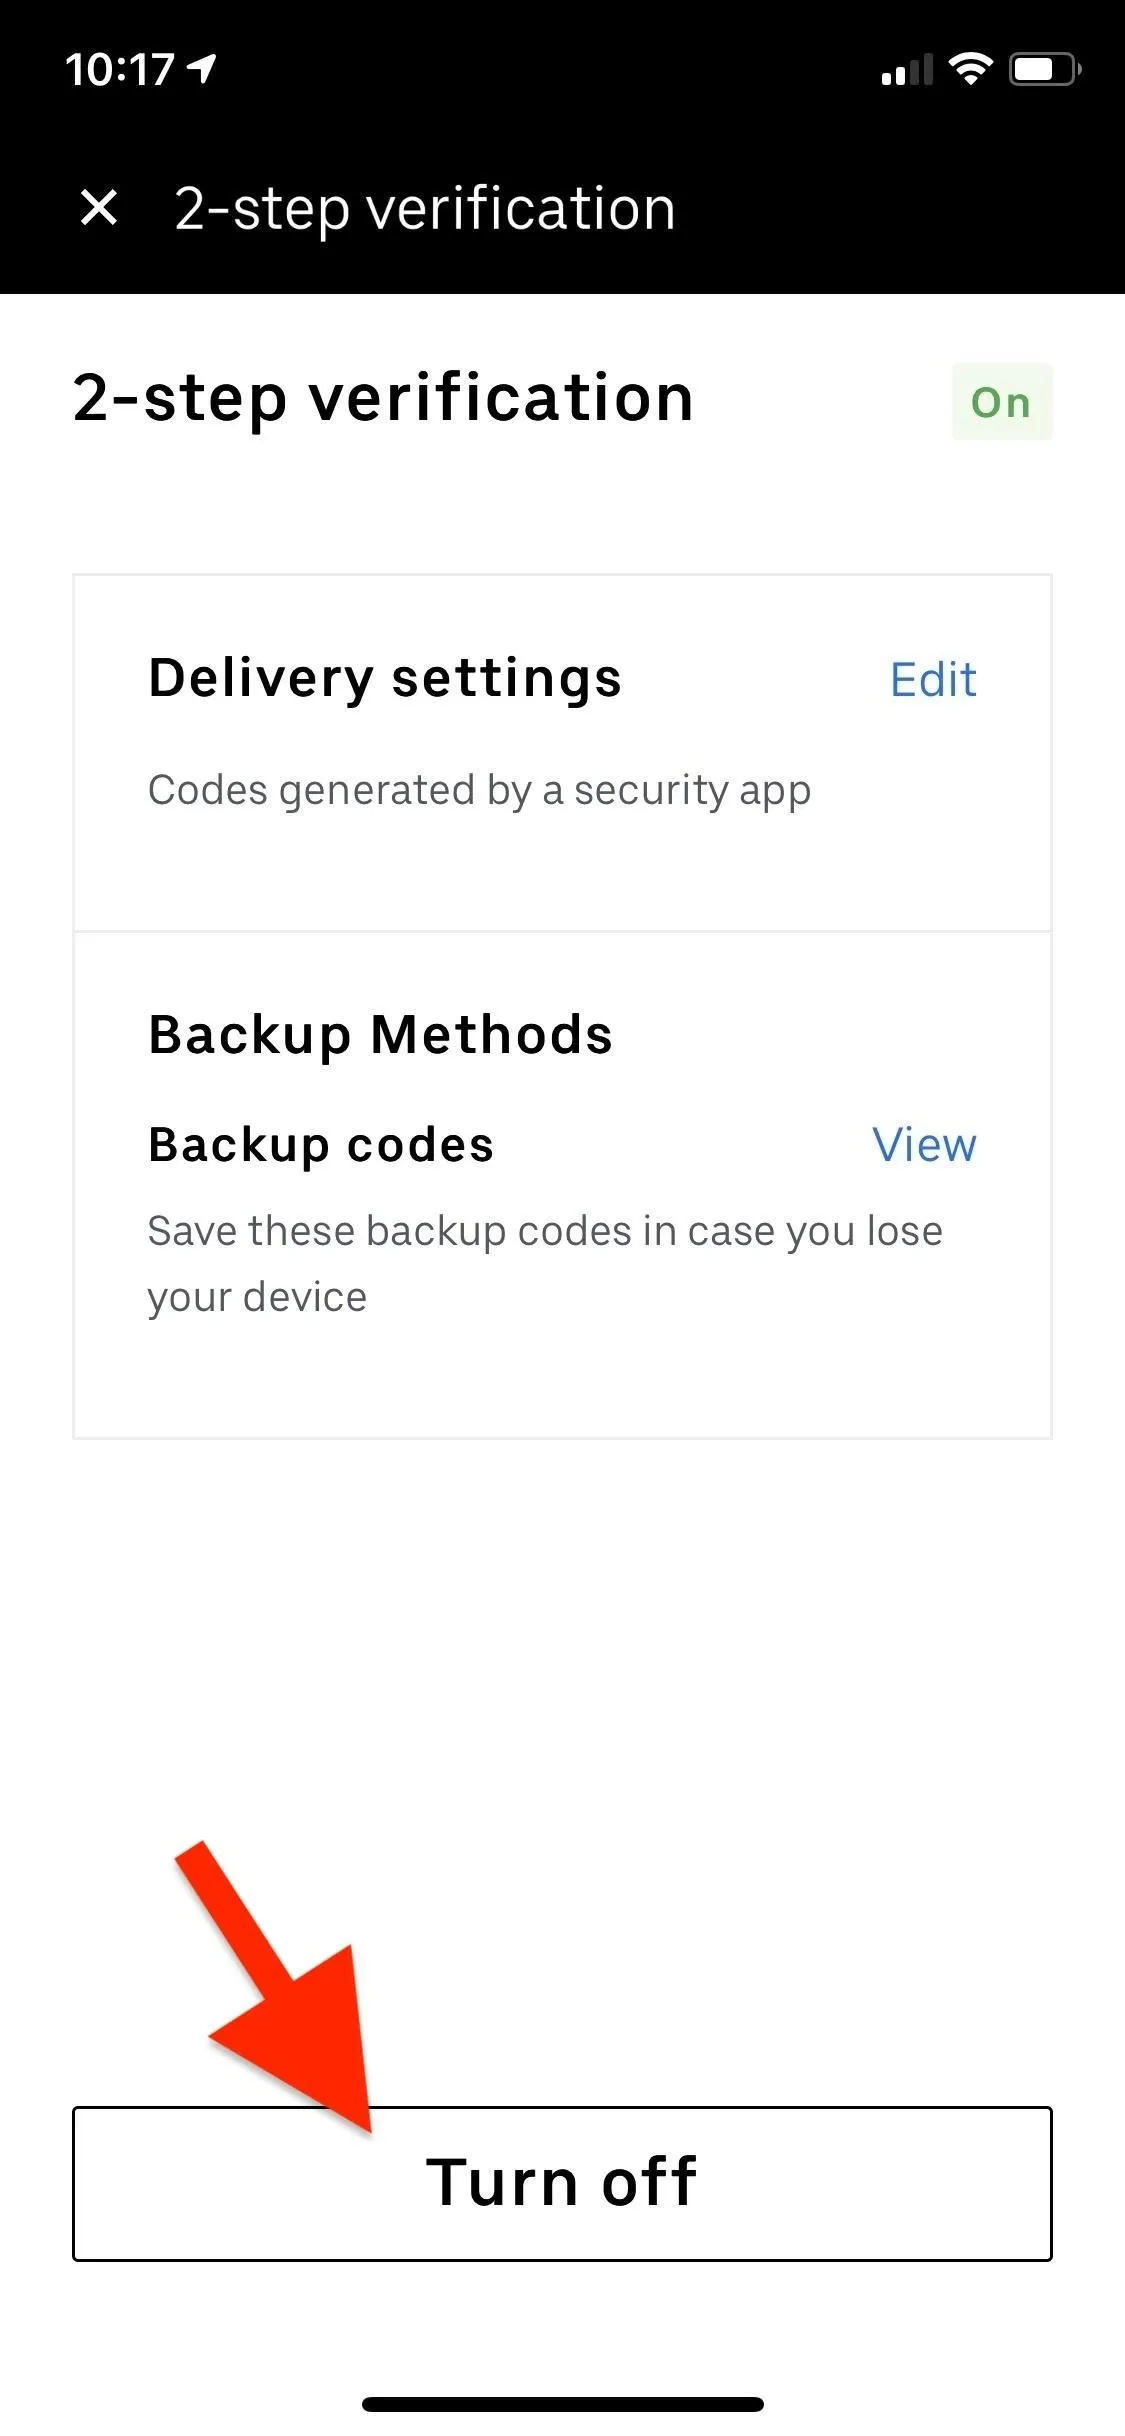View the Backup codes
Image resolution: width=1125 pixels, height=2436 pixels.
click(x=924, y=1145)
